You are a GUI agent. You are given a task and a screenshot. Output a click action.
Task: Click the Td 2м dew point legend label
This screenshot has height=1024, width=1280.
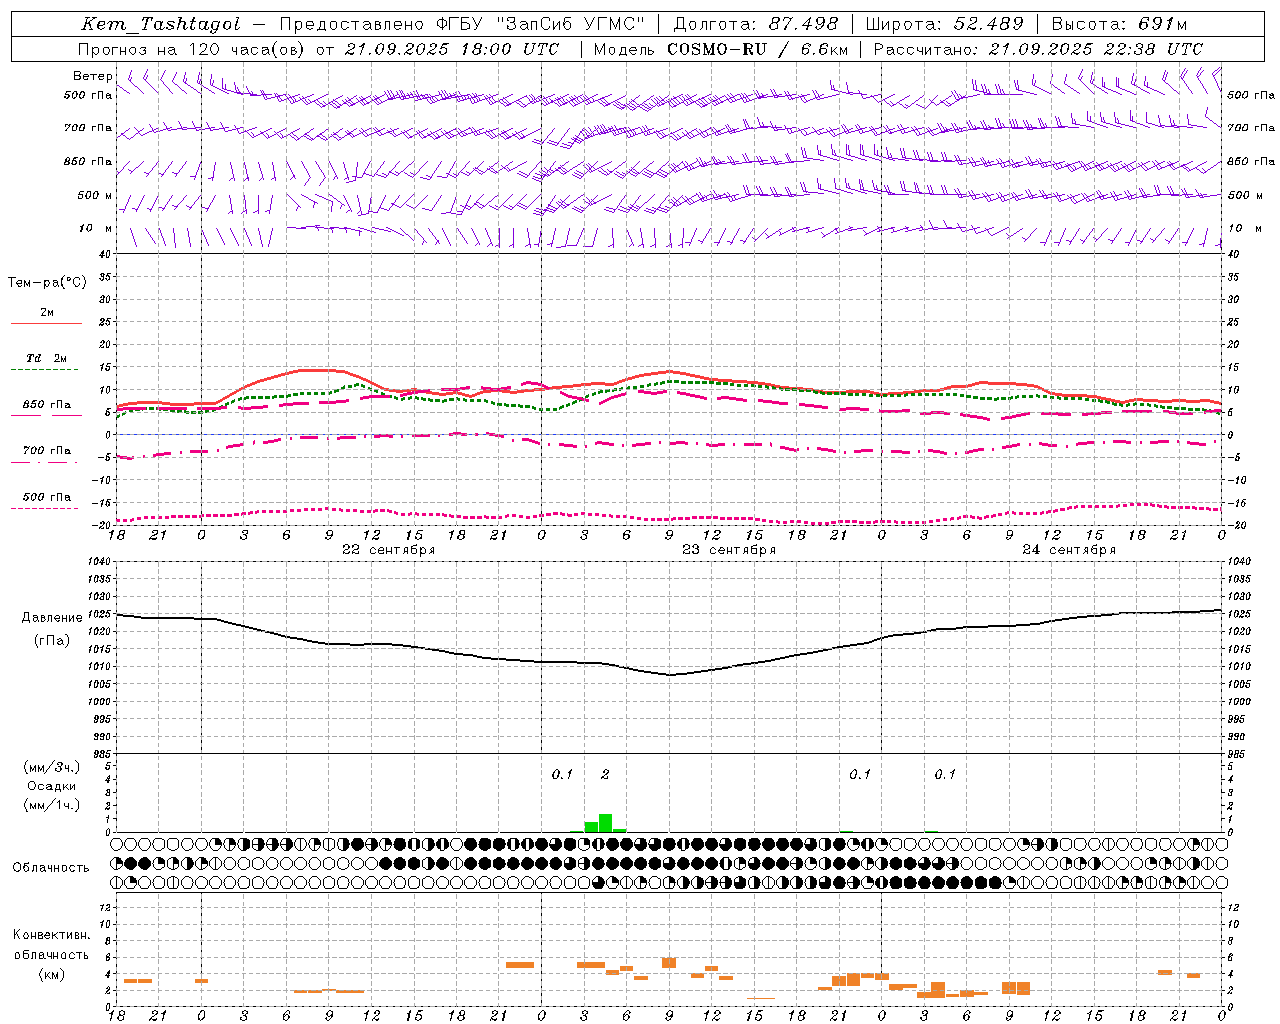(x=46, y=358)
